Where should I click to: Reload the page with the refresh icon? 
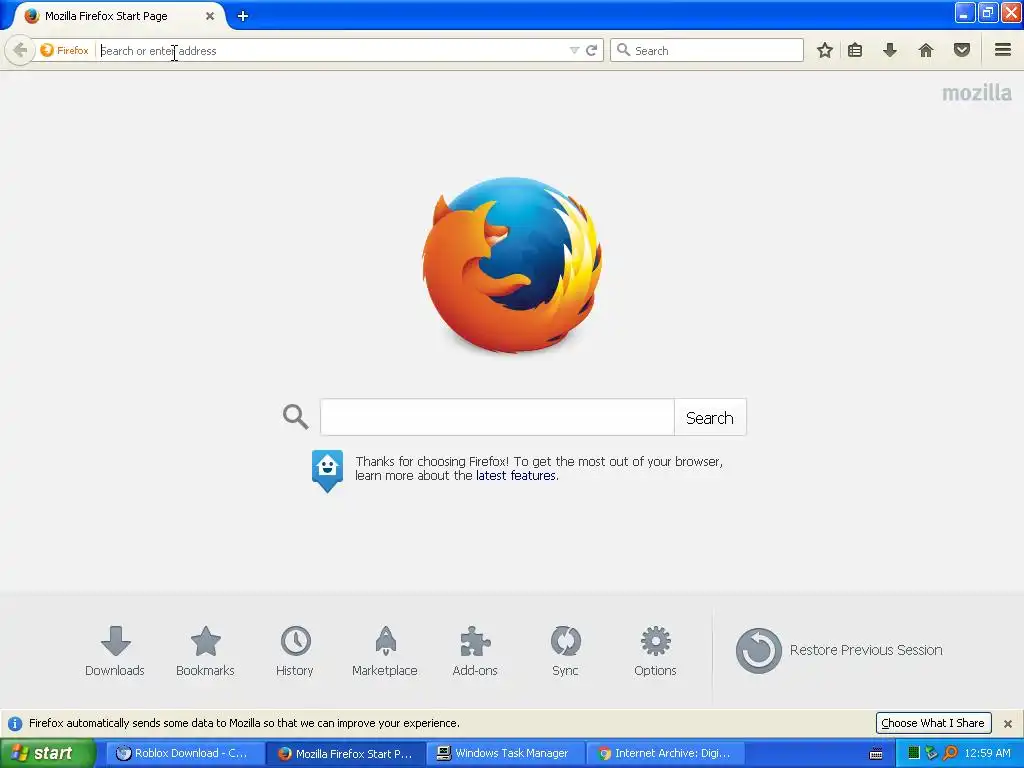592,50
